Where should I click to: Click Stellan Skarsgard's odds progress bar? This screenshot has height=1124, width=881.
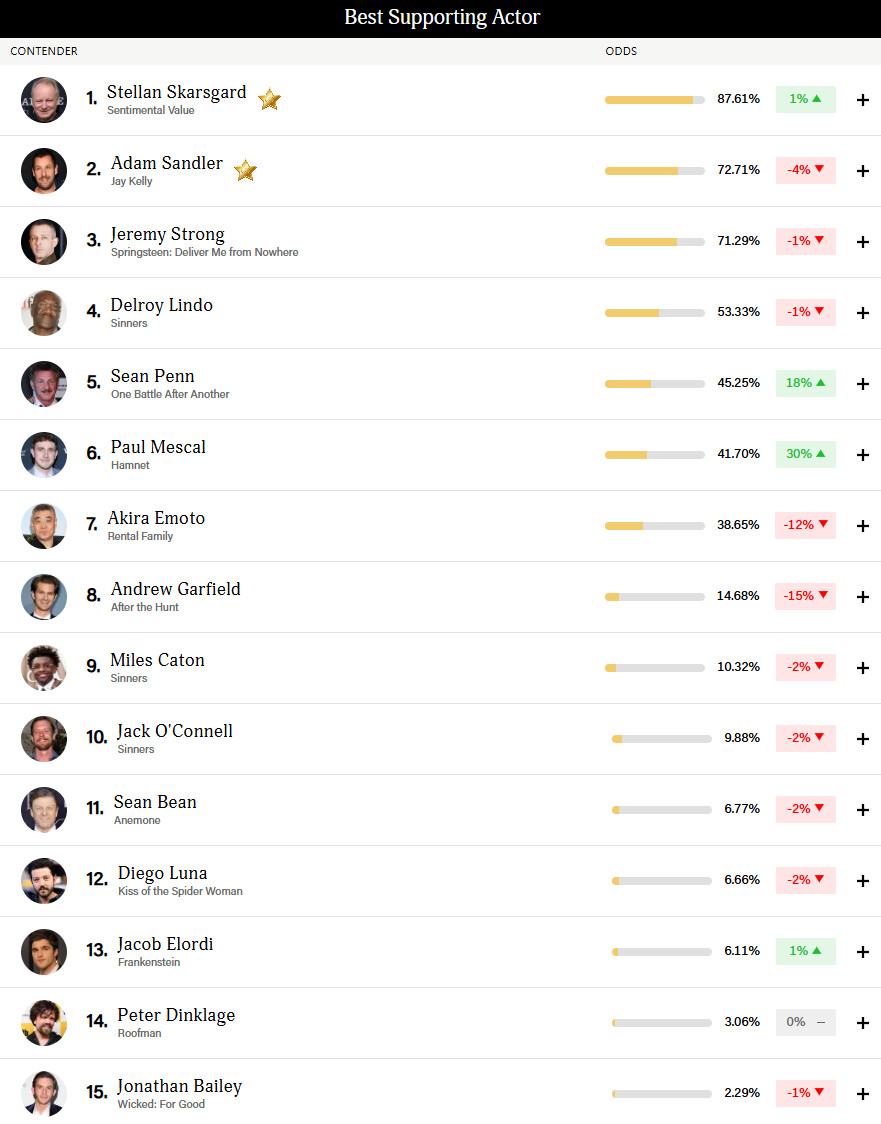pyautogui.click(x=654, y=100)
